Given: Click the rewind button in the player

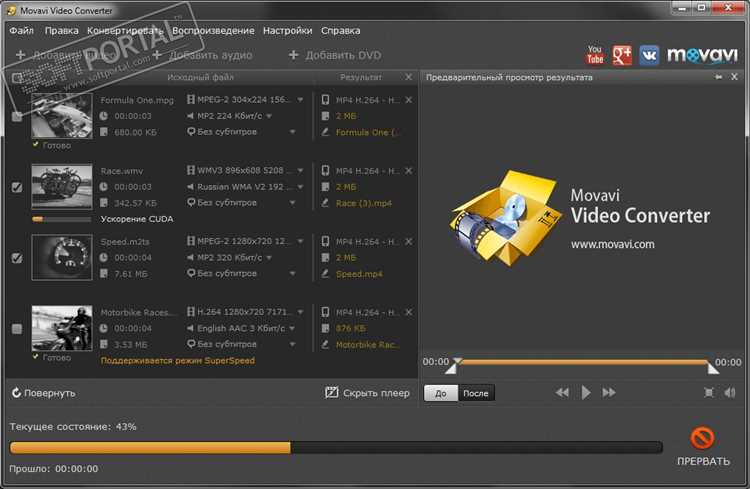Looking at the screenshot, I should [x=562, y=393].
